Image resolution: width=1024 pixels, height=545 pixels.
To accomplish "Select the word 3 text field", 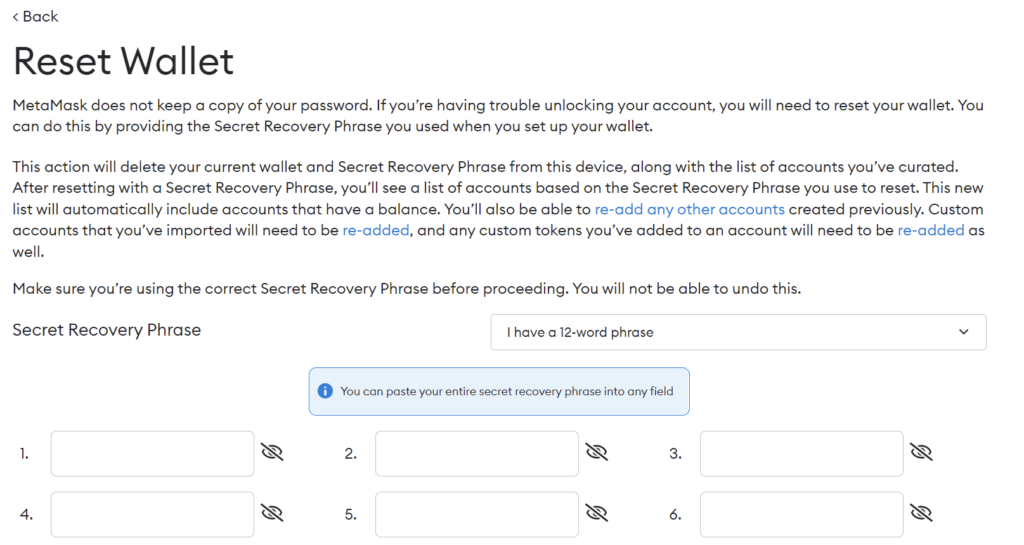I will point(801,454).
